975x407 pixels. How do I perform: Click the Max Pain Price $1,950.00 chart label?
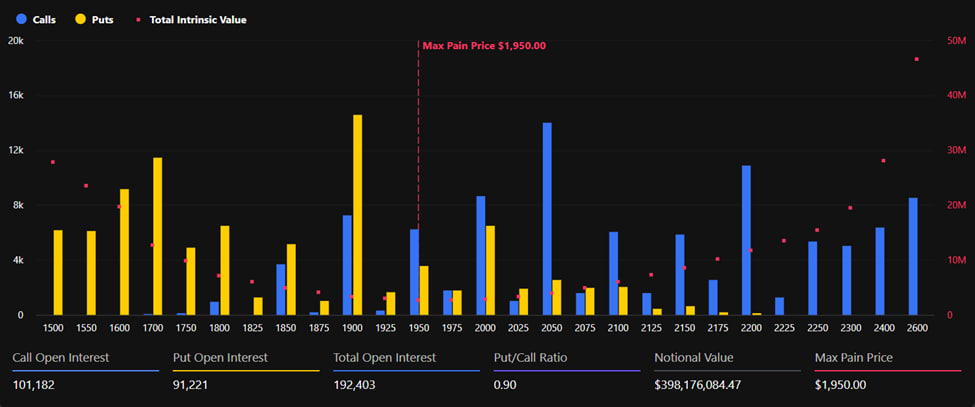(484, 46)
